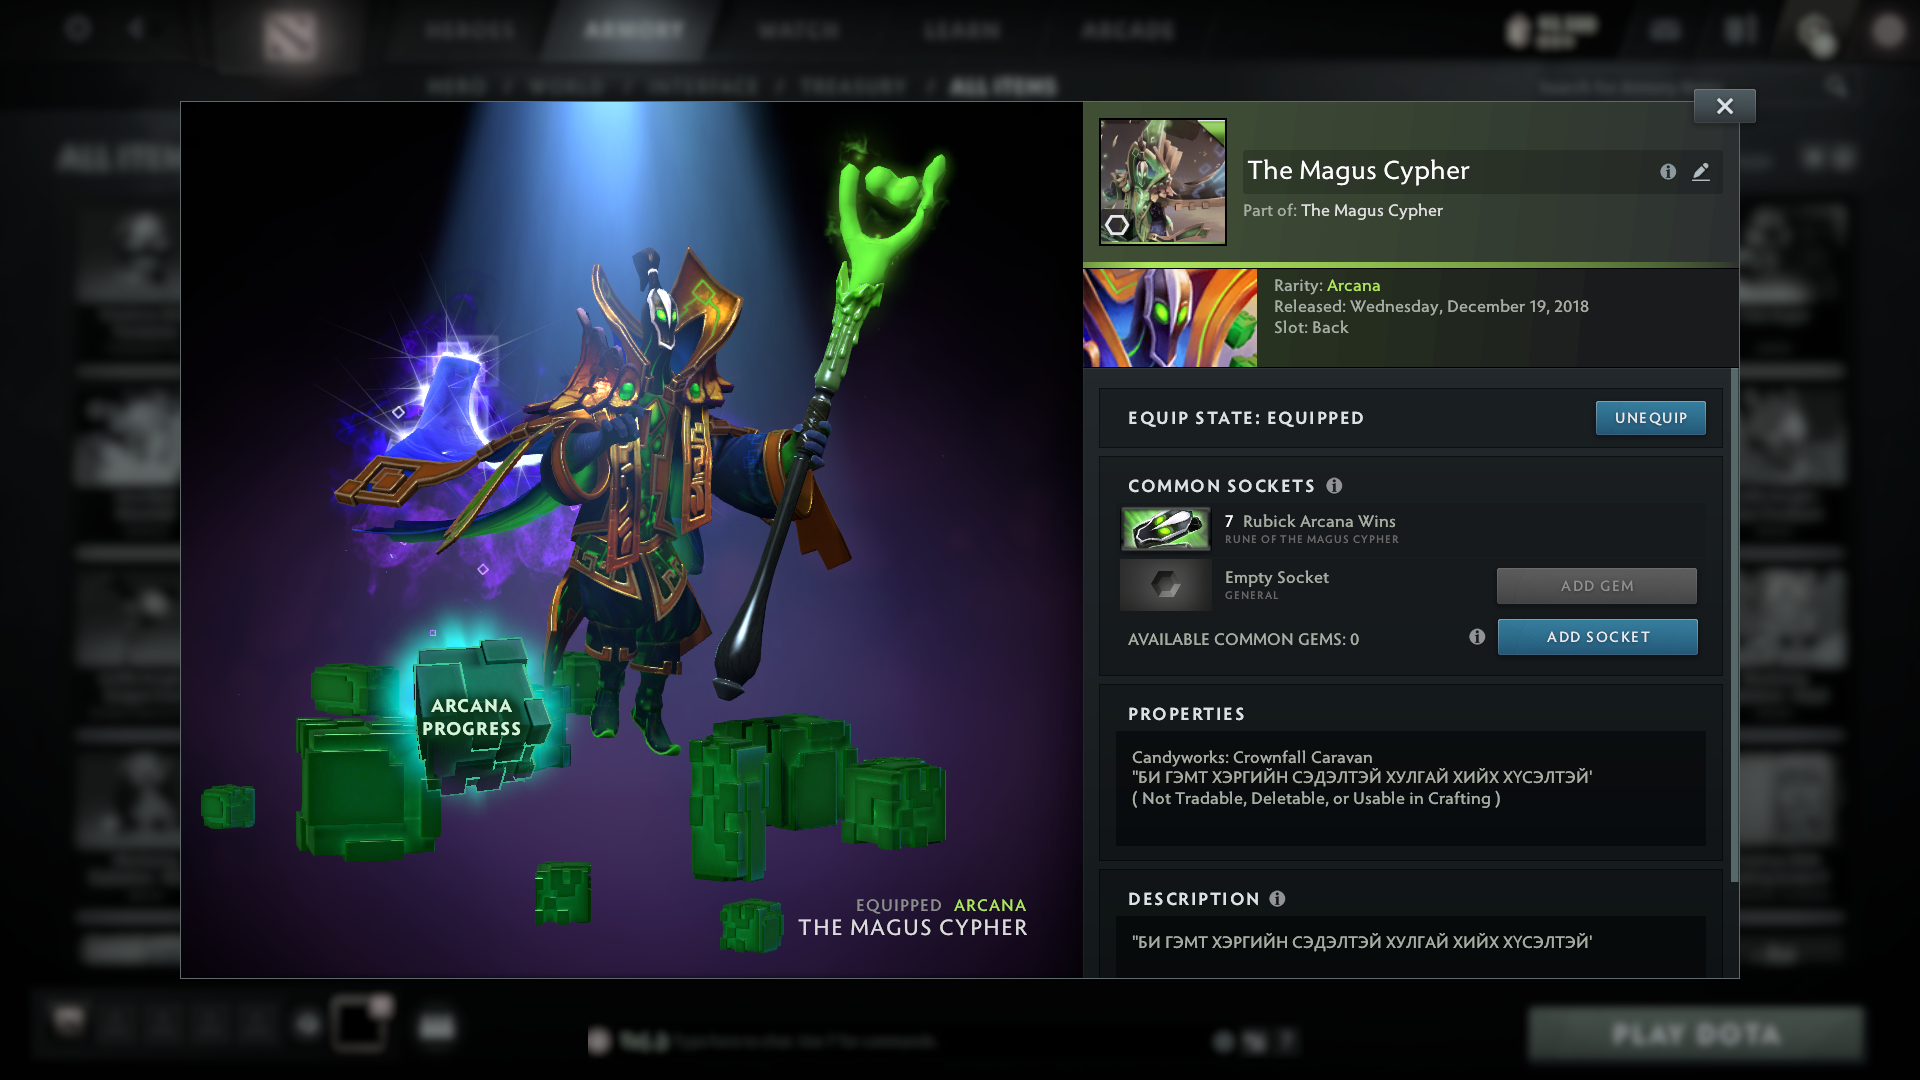The height and width of the screenshot is (1080, 1920).
Task: Click The Magus Cypher set preview thumbnail
Action: (x=1164, y=180)
